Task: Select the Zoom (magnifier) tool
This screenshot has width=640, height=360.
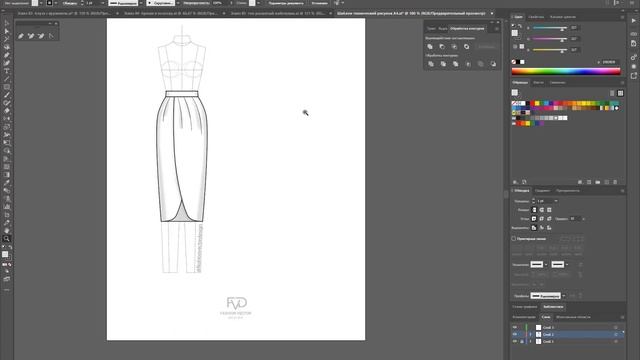Action: click(x=7, y=239)
